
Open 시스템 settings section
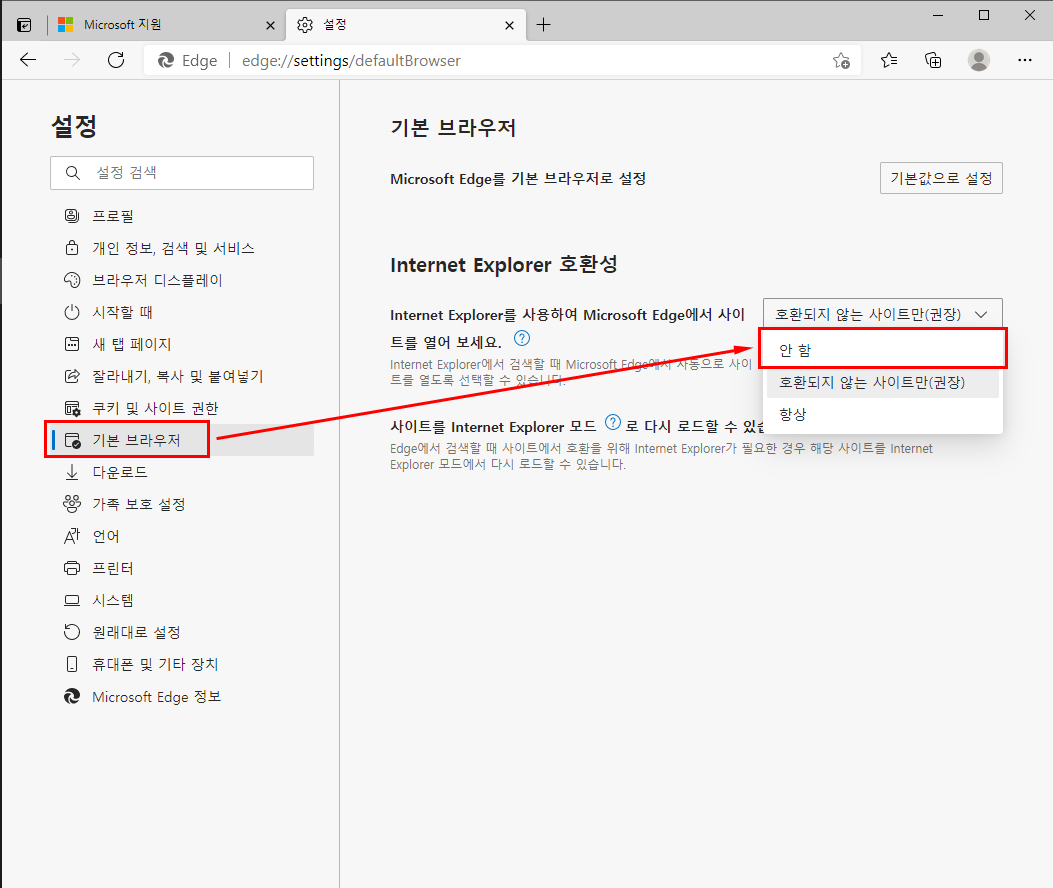tap(182, 600)
